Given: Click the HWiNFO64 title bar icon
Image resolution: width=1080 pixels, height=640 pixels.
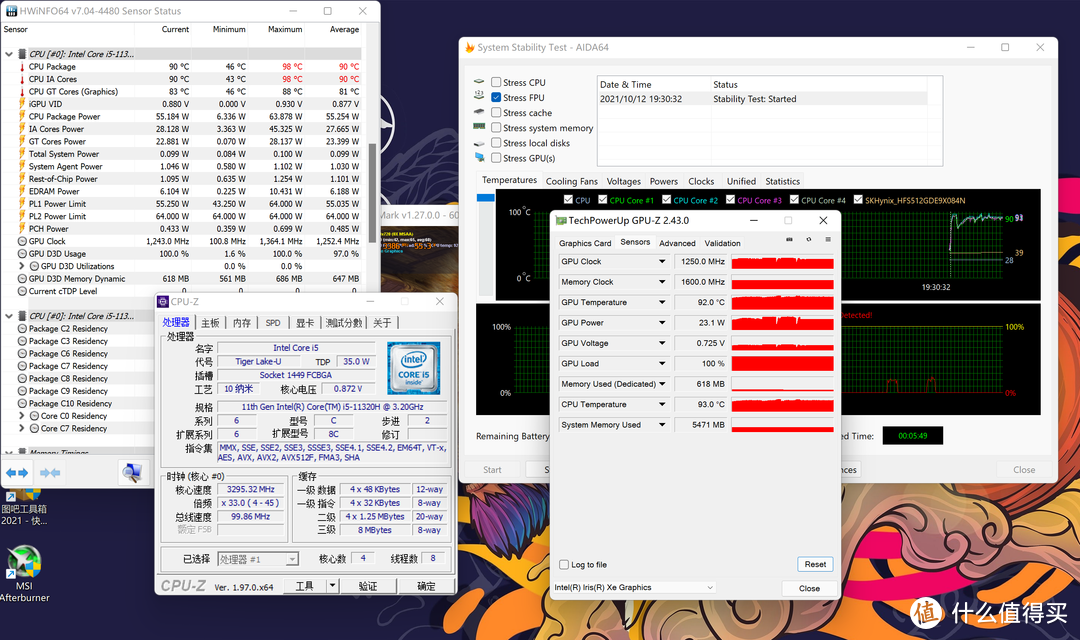Looking at the screenshot, I should 11,11.
